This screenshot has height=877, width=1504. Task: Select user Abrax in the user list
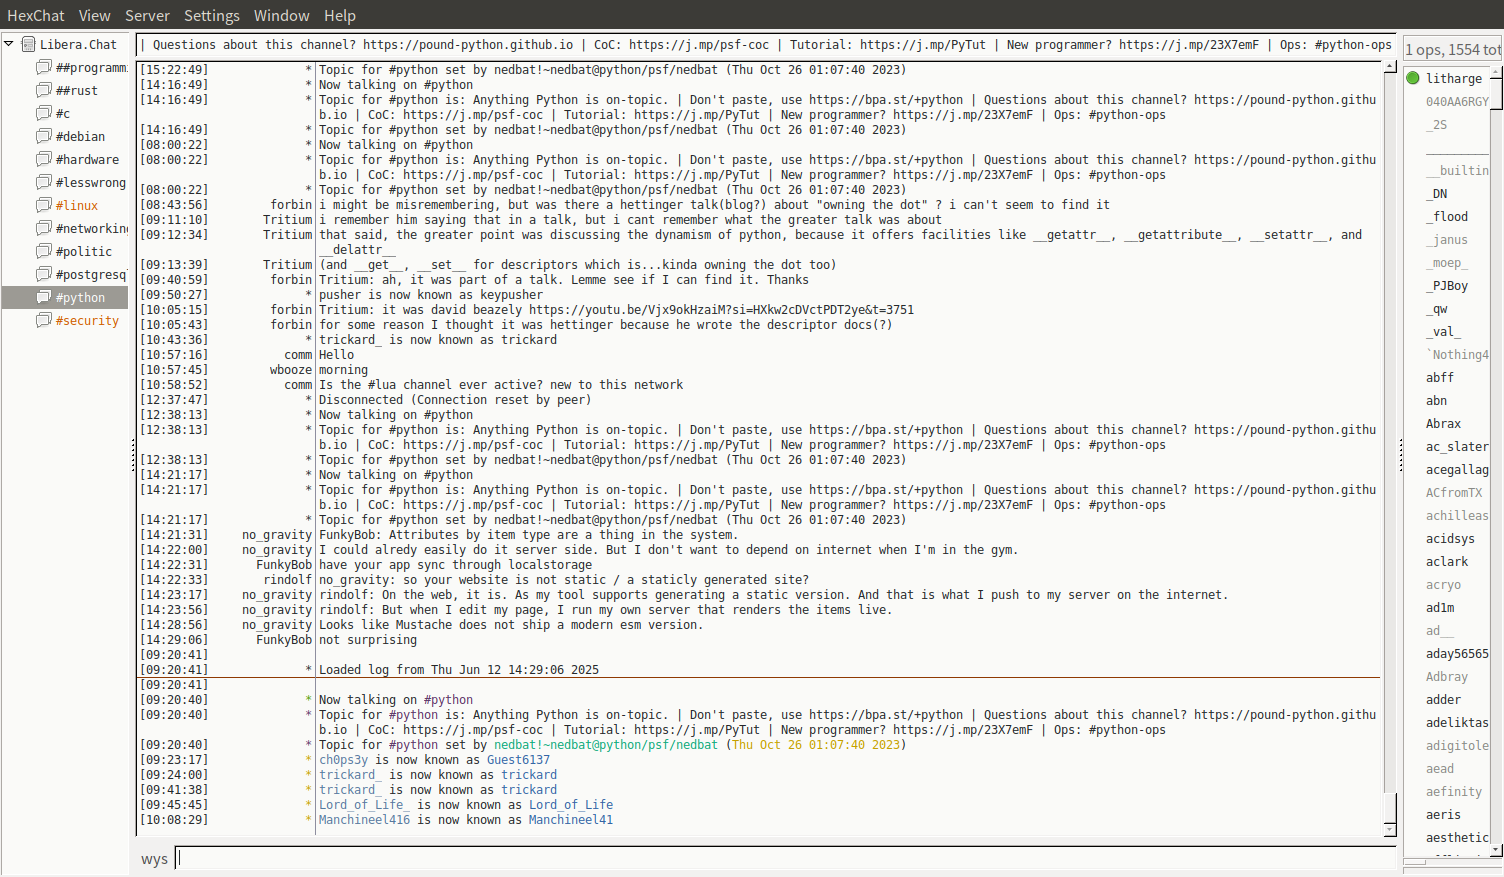pyautogui.click(x=1444, y=424)
